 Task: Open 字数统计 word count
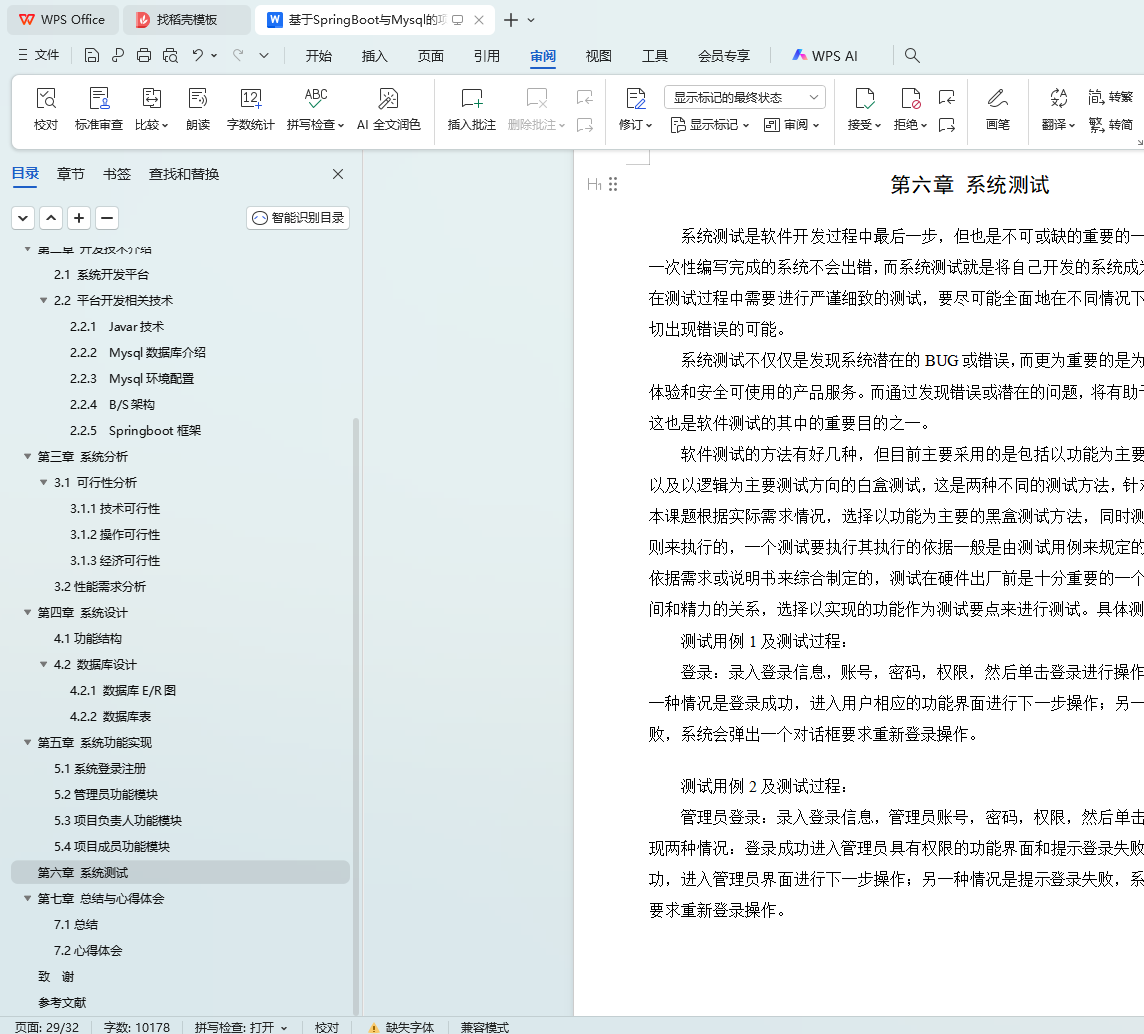(x=250, y=109)
